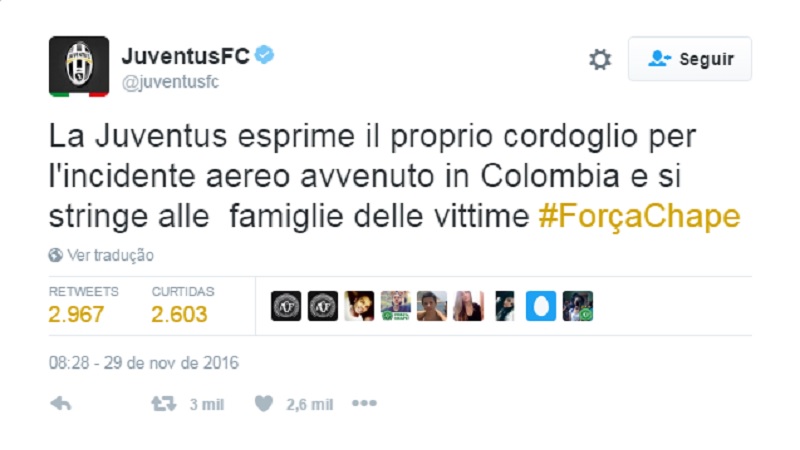This screenshot has width=800, height=450.
Task: Open the JuventusFC account name
Action: coord(186,56)
